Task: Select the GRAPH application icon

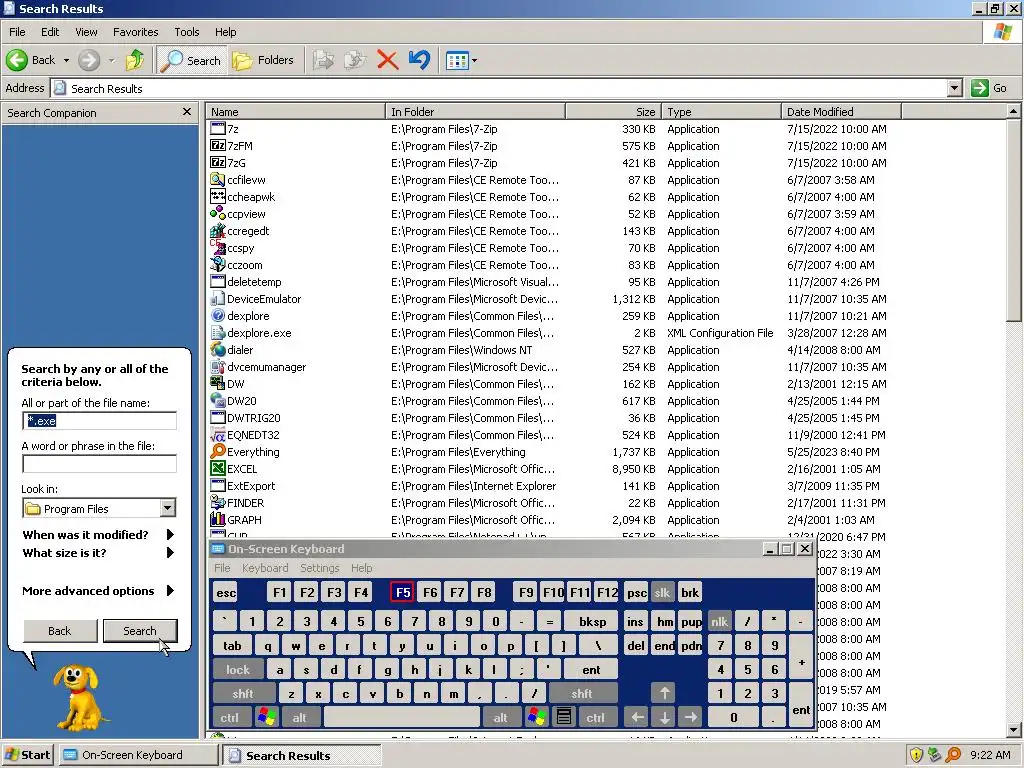Action: (217, 519)
